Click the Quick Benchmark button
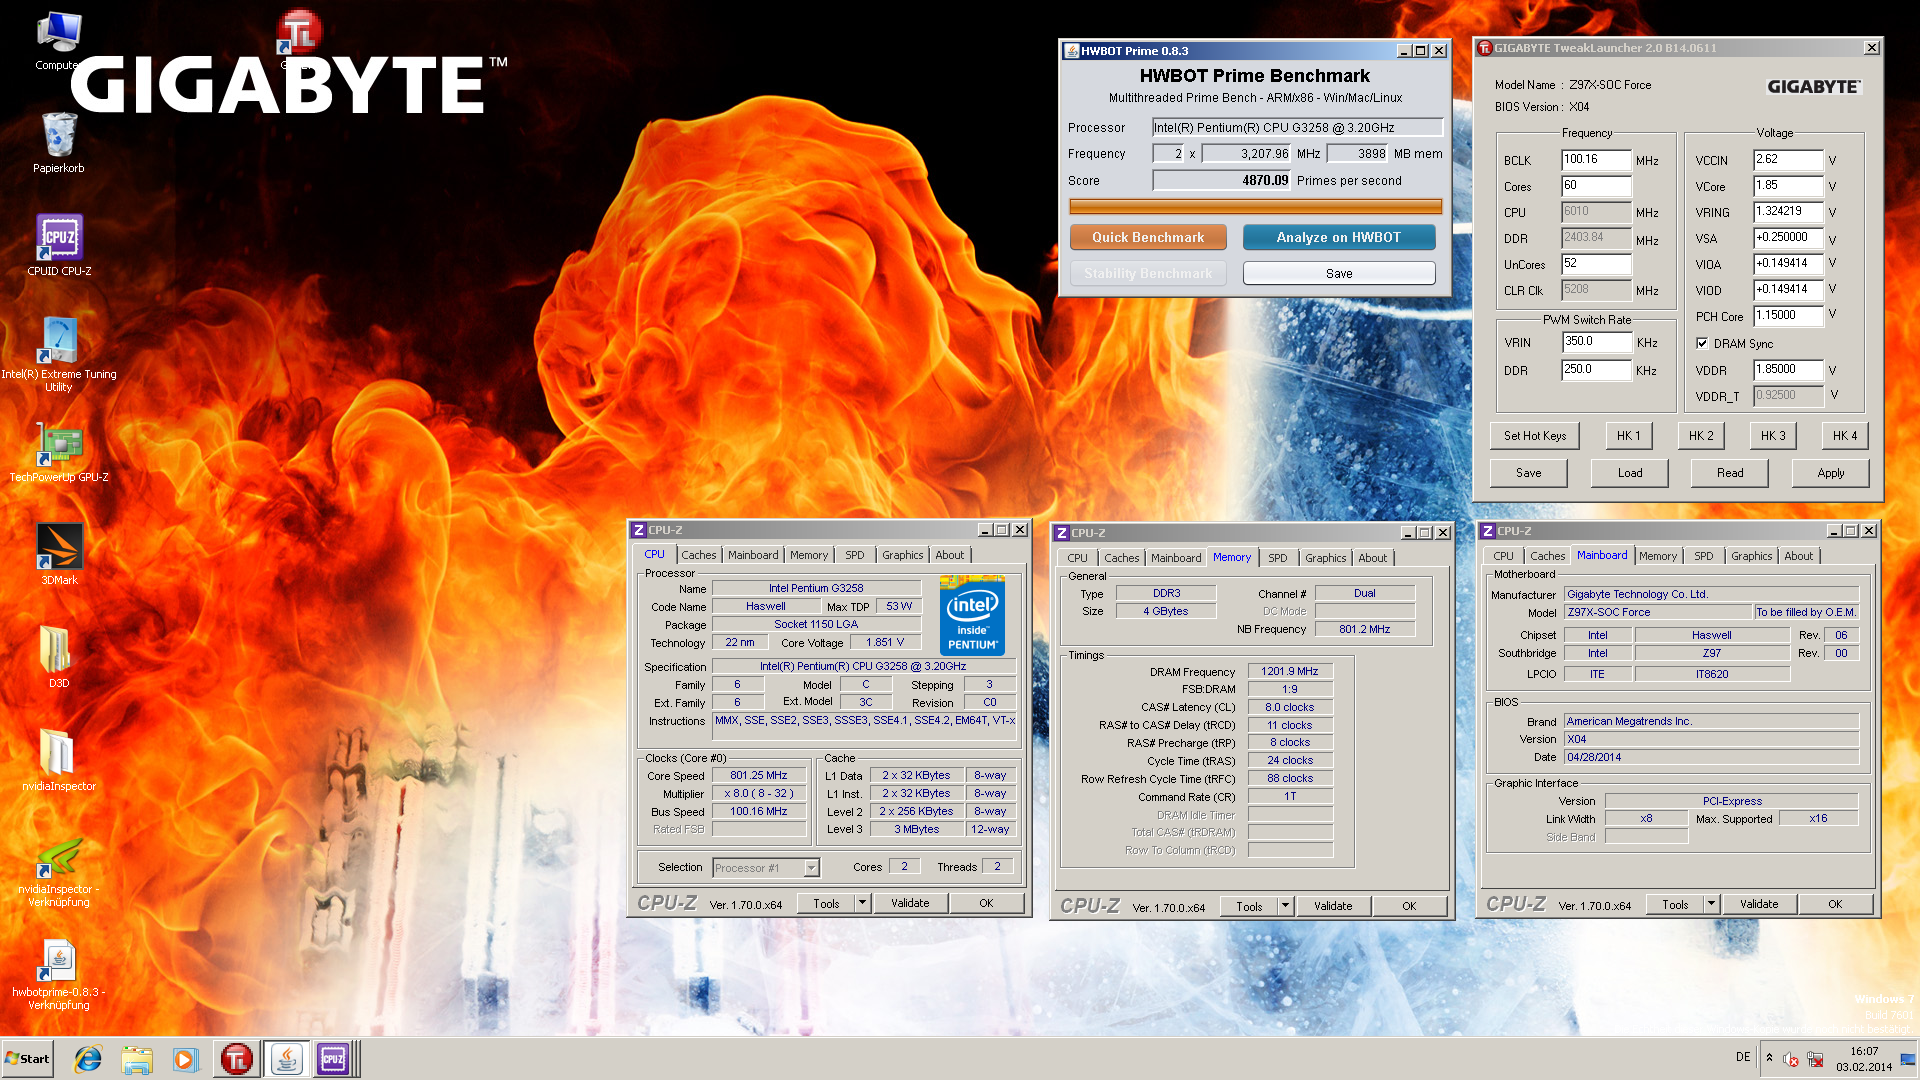Image resolution: width=1920 pixels, height=1080 pixels. (1148, 237)
